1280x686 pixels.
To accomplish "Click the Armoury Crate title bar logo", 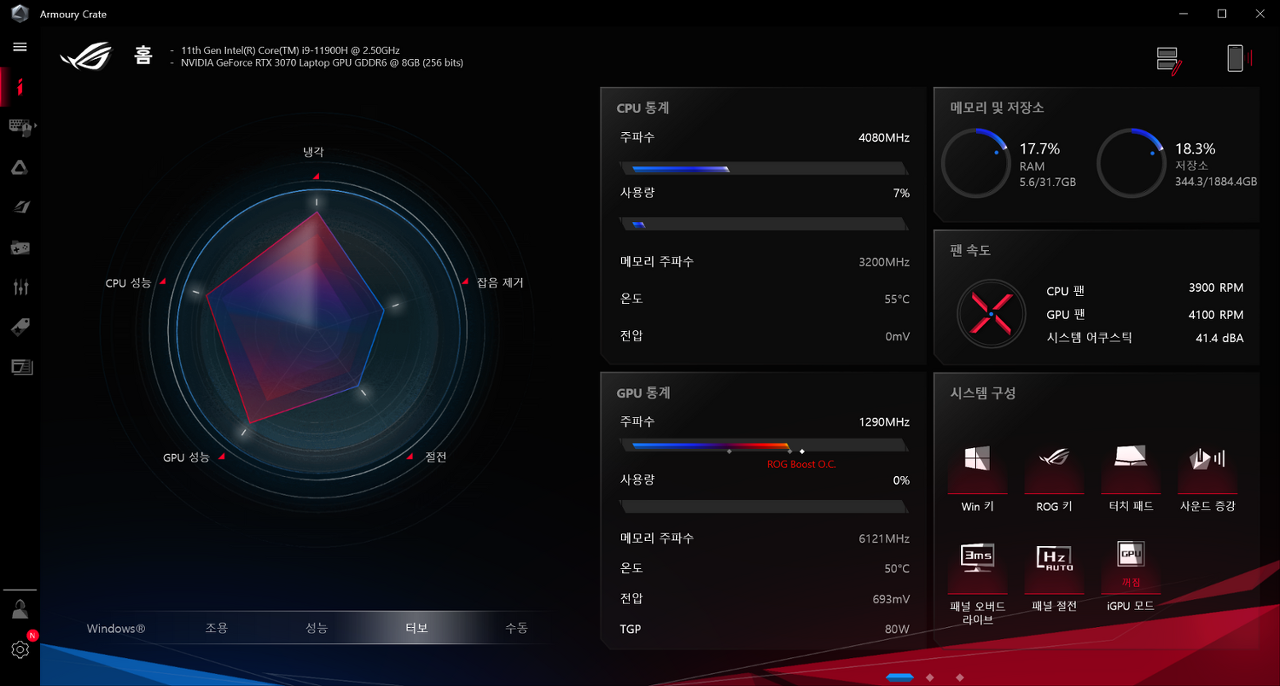I will coord(20,14).
